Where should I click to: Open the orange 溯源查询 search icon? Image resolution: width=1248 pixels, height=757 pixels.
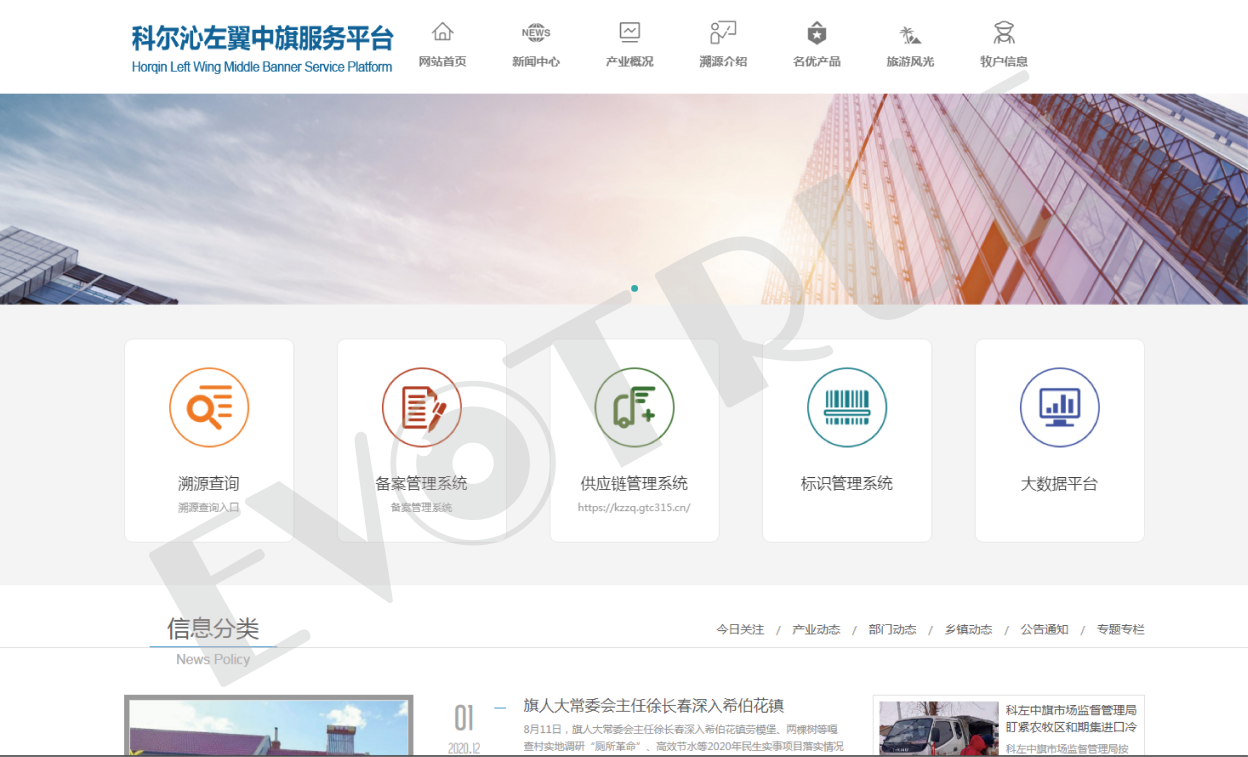coord(209,407)
